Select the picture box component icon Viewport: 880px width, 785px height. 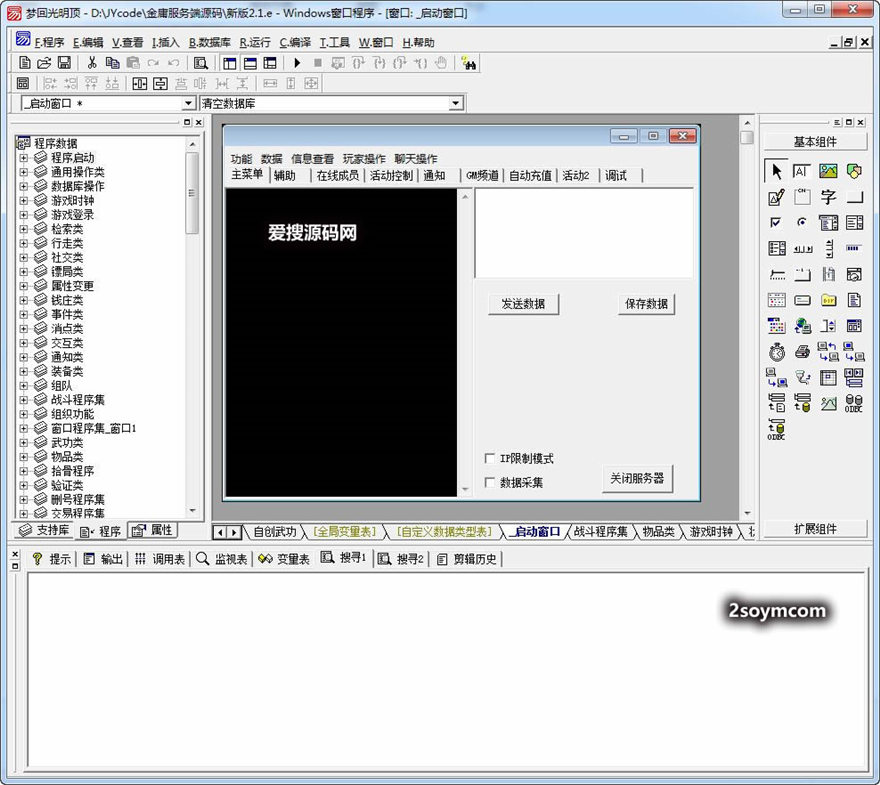pyautogui.click(x=828, y=171)
